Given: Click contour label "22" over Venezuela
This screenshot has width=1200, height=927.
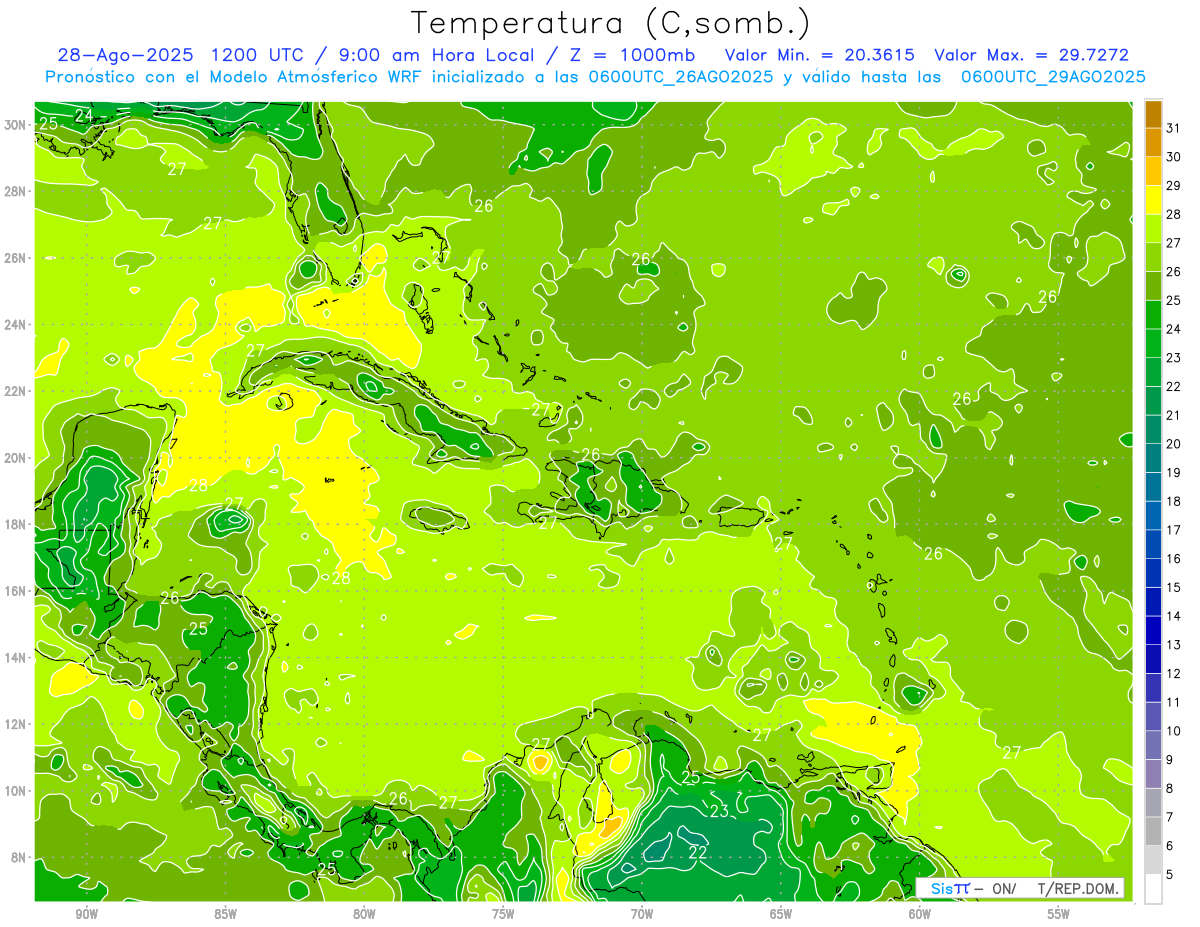Looking at the screenshot, I should [699, 852].
